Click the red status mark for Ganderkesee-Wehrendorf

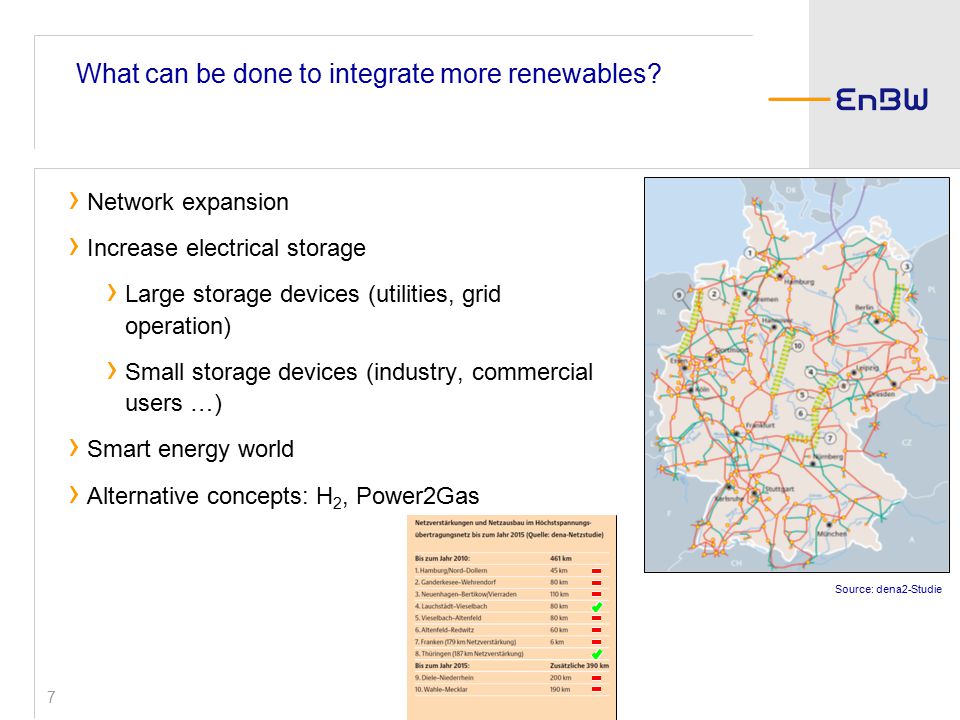596,583
